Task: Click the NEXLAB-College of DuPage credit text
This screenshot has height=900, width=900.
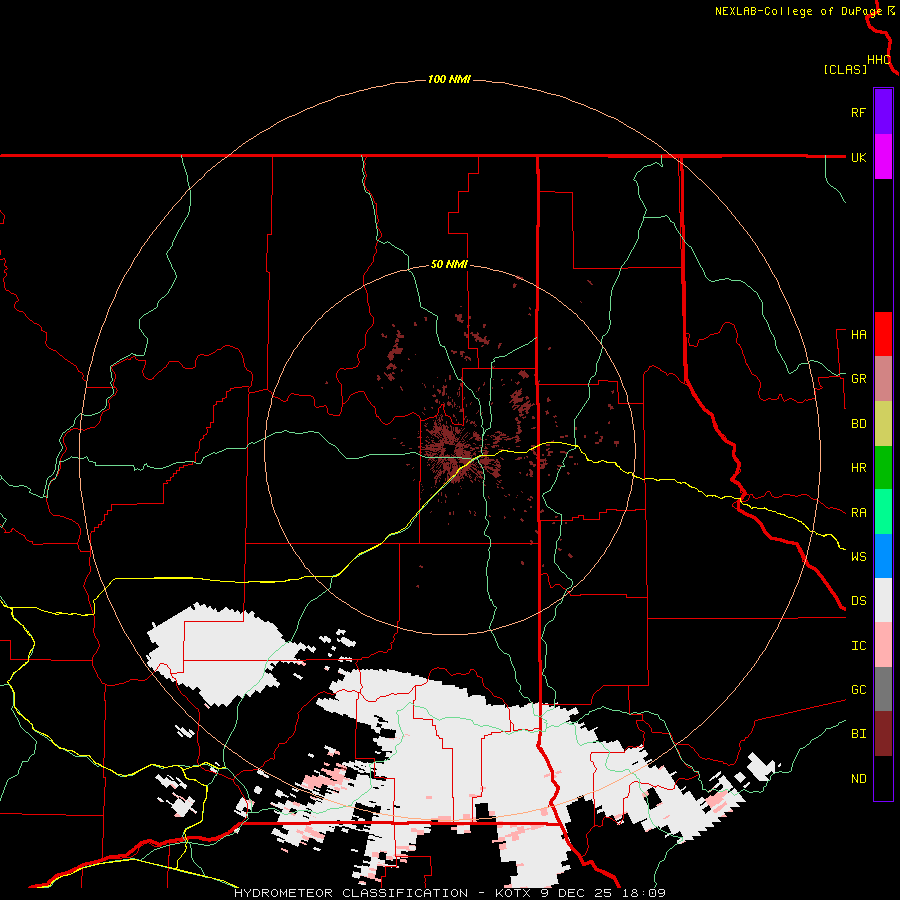Action: [799, 11]
